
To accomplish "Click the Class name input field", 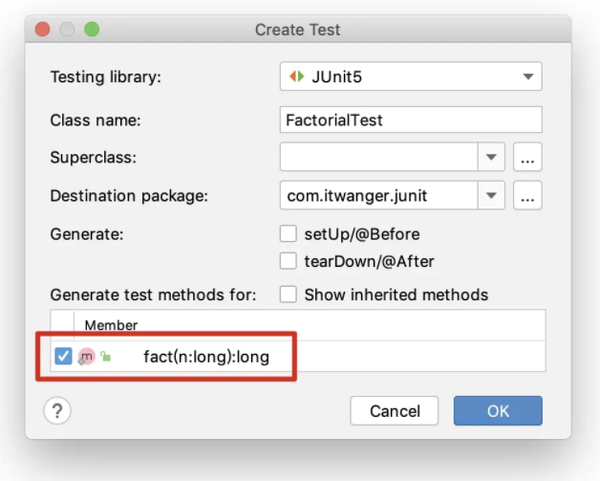I will click(x=410, y=120).
